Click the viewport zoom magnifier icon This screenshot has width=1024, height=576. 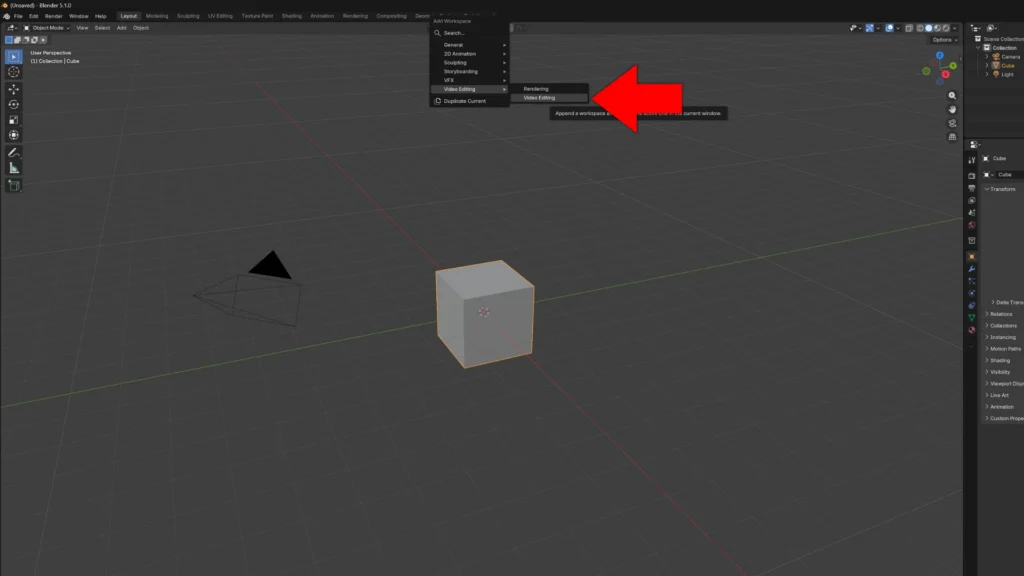click(952, 96)
